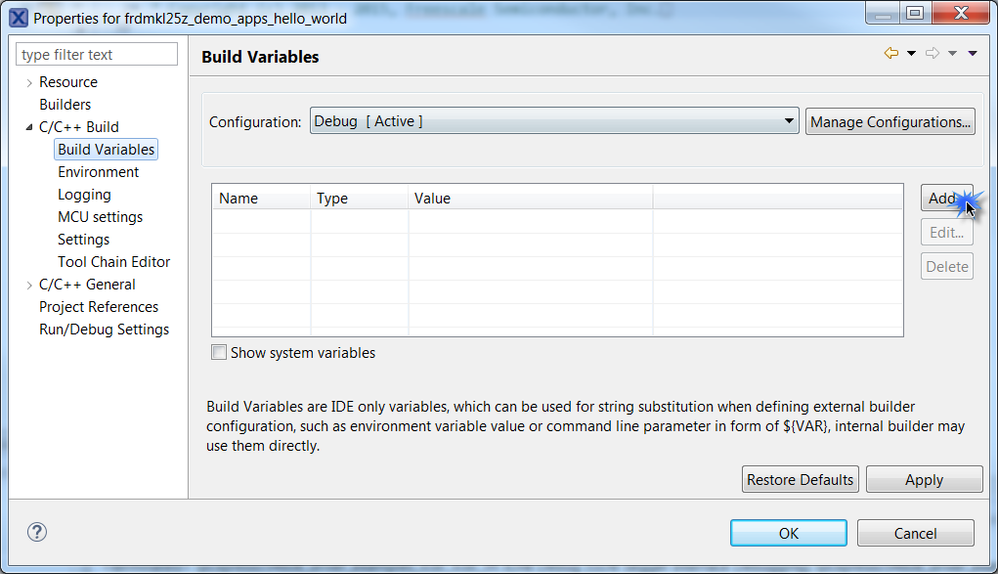Click Manage Configurations button

890,122
